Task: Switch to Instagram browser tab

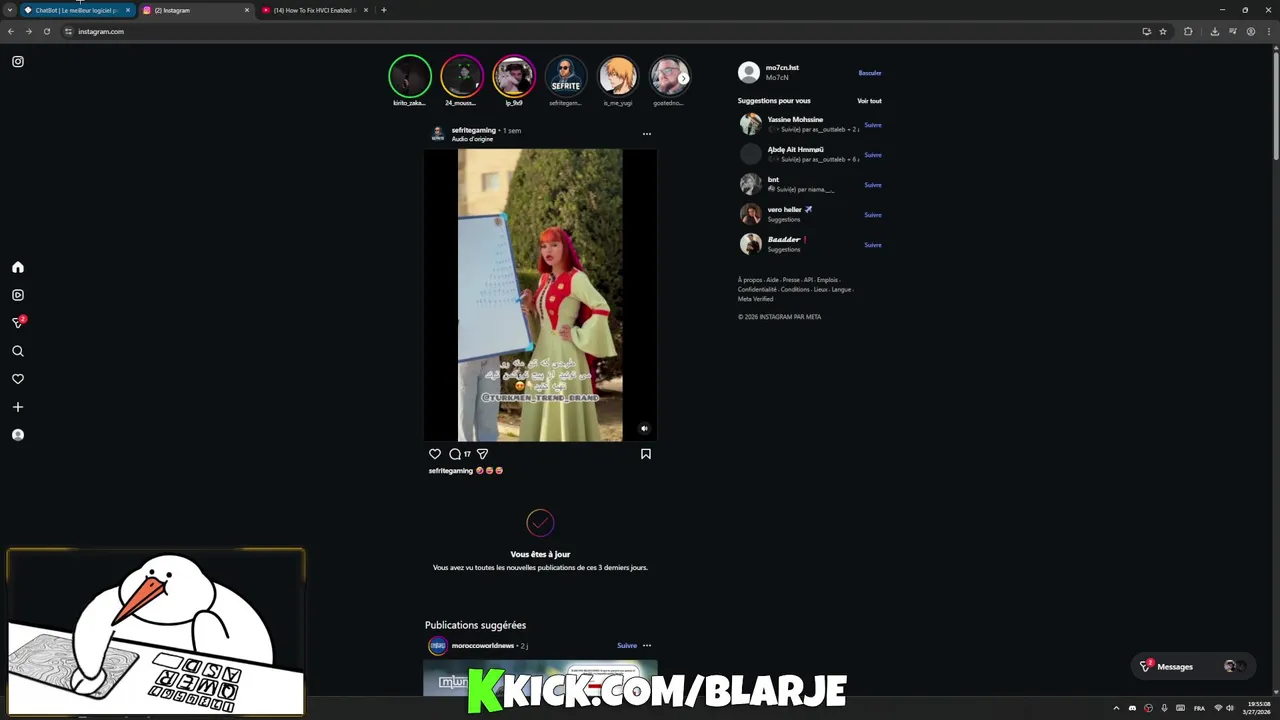Action: 195,10
